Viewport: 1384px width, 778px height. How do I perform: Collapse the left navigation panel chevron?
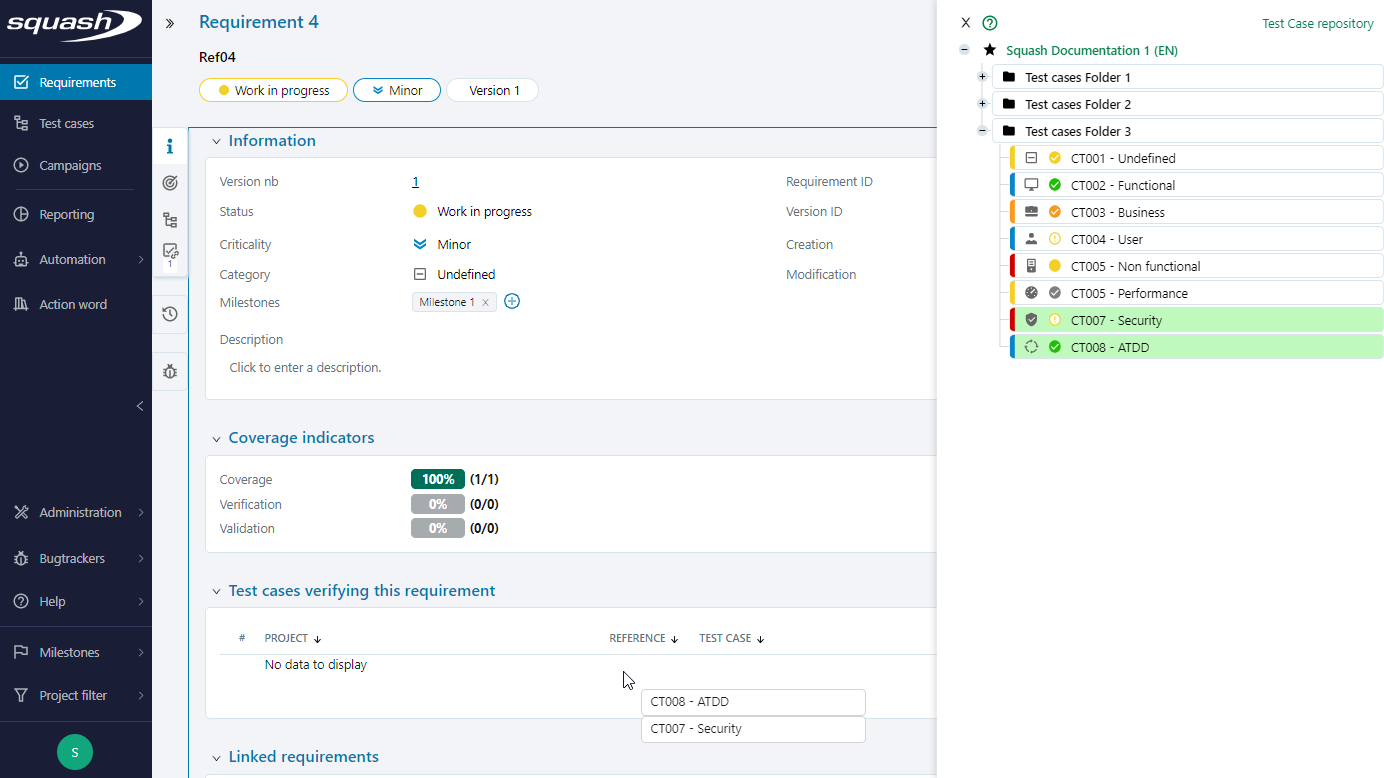(139, 406)
